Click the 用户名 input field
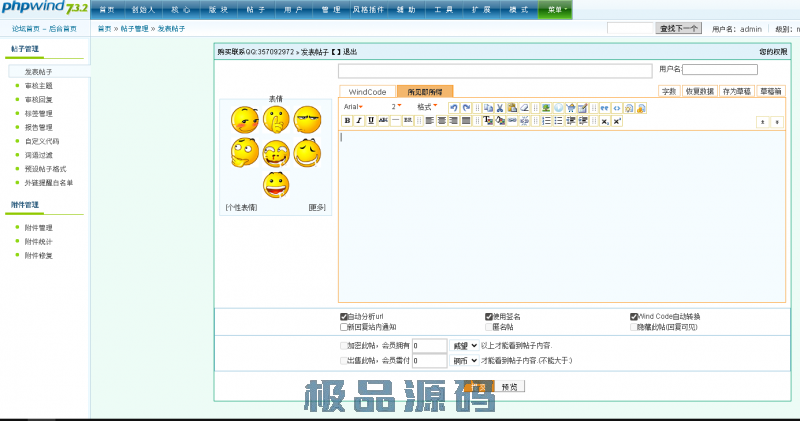The image size is (800, 421). tap(720, 69)
